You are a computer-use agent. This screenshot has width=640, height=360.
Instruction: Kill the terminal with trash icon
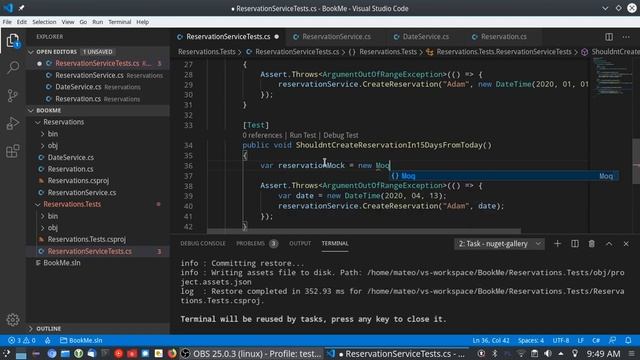point(591,244)
